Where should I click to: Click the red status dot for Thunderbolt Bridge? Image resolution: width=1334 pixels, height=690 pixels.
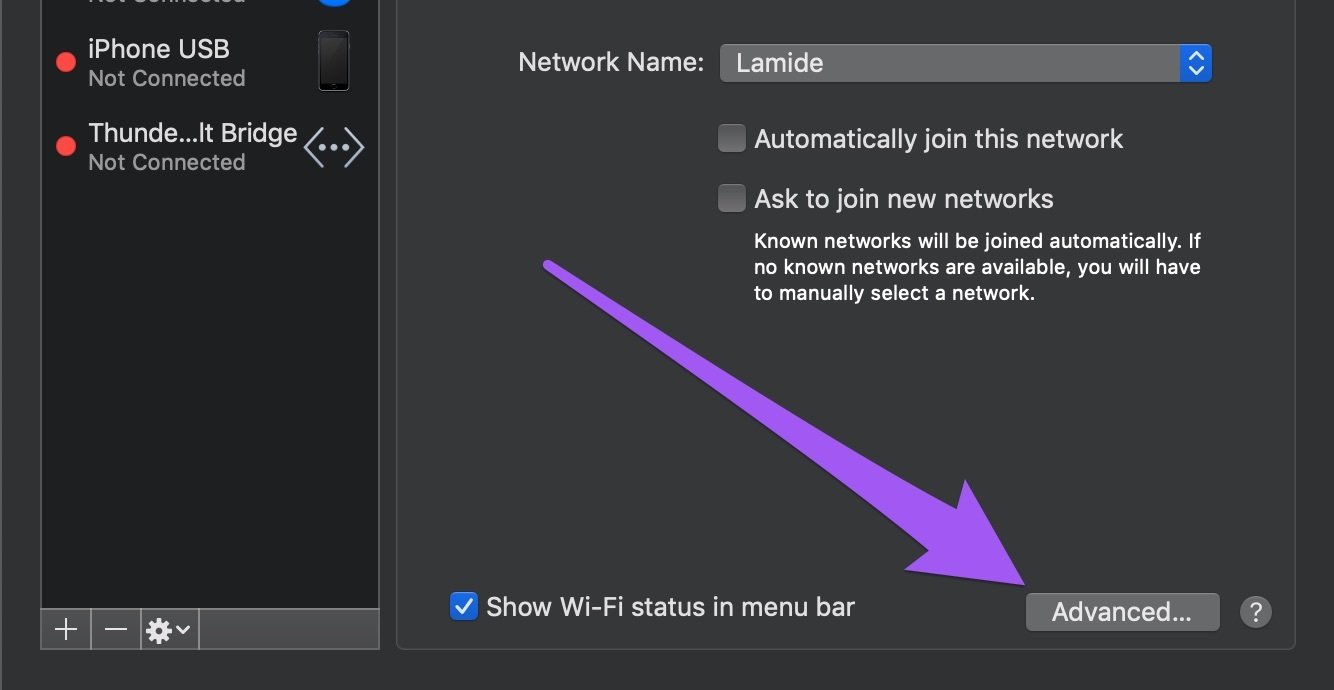[x=66, y=147]
